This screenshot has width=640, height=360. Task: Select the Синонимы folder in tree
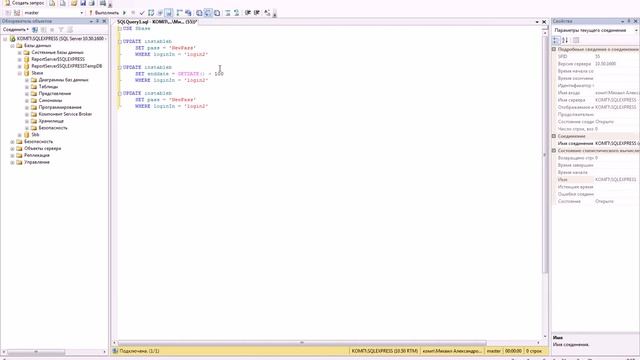click(50, 100)
